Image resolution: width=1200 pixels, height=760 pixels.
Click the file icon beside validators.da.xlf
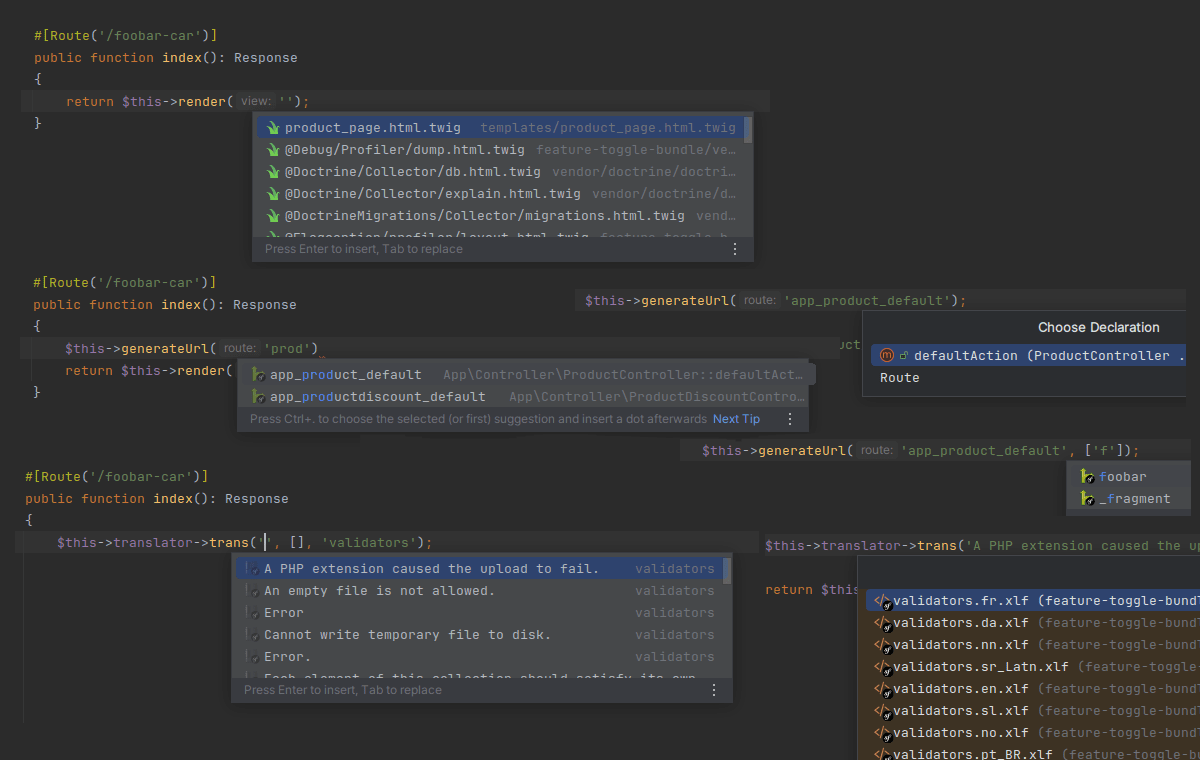[882, 624]
